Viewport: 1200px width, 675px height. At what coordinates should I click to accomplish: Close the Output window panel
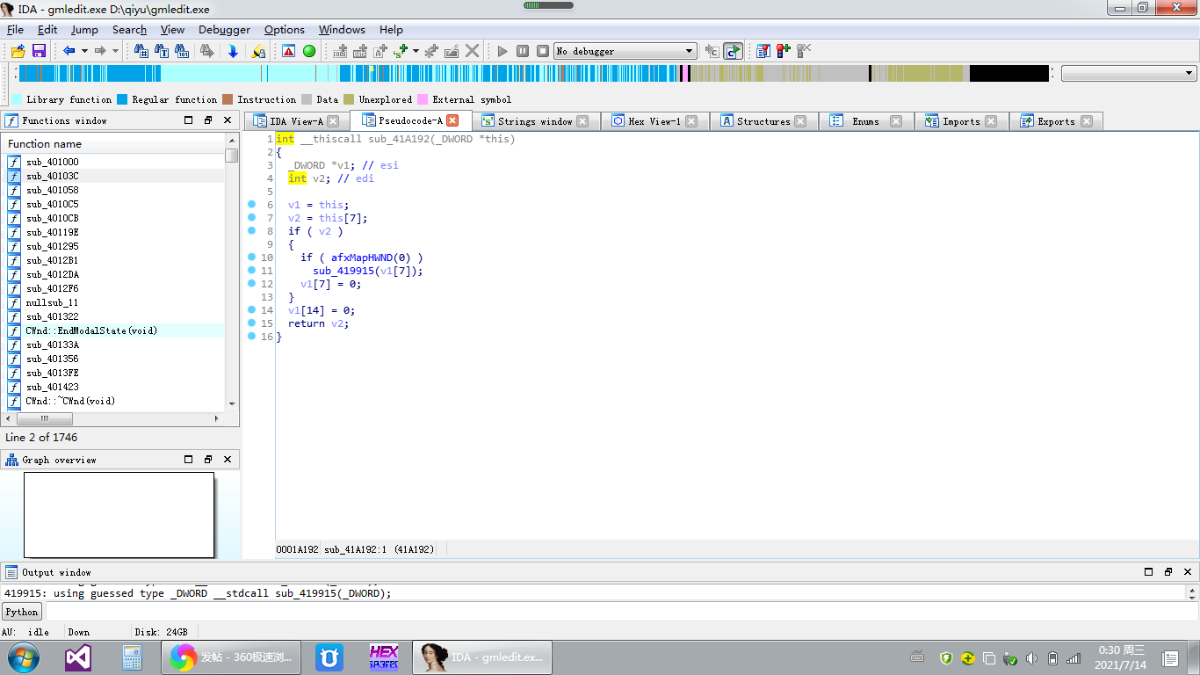pos(1187,572)
